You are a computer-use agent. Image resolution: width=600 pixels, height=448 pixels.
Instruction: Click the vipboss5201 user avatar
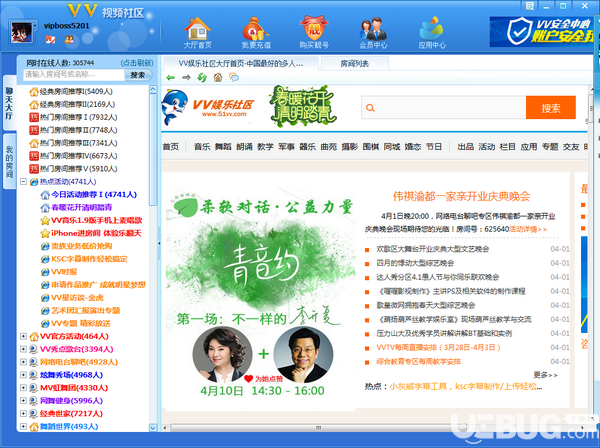pos(21,32)
